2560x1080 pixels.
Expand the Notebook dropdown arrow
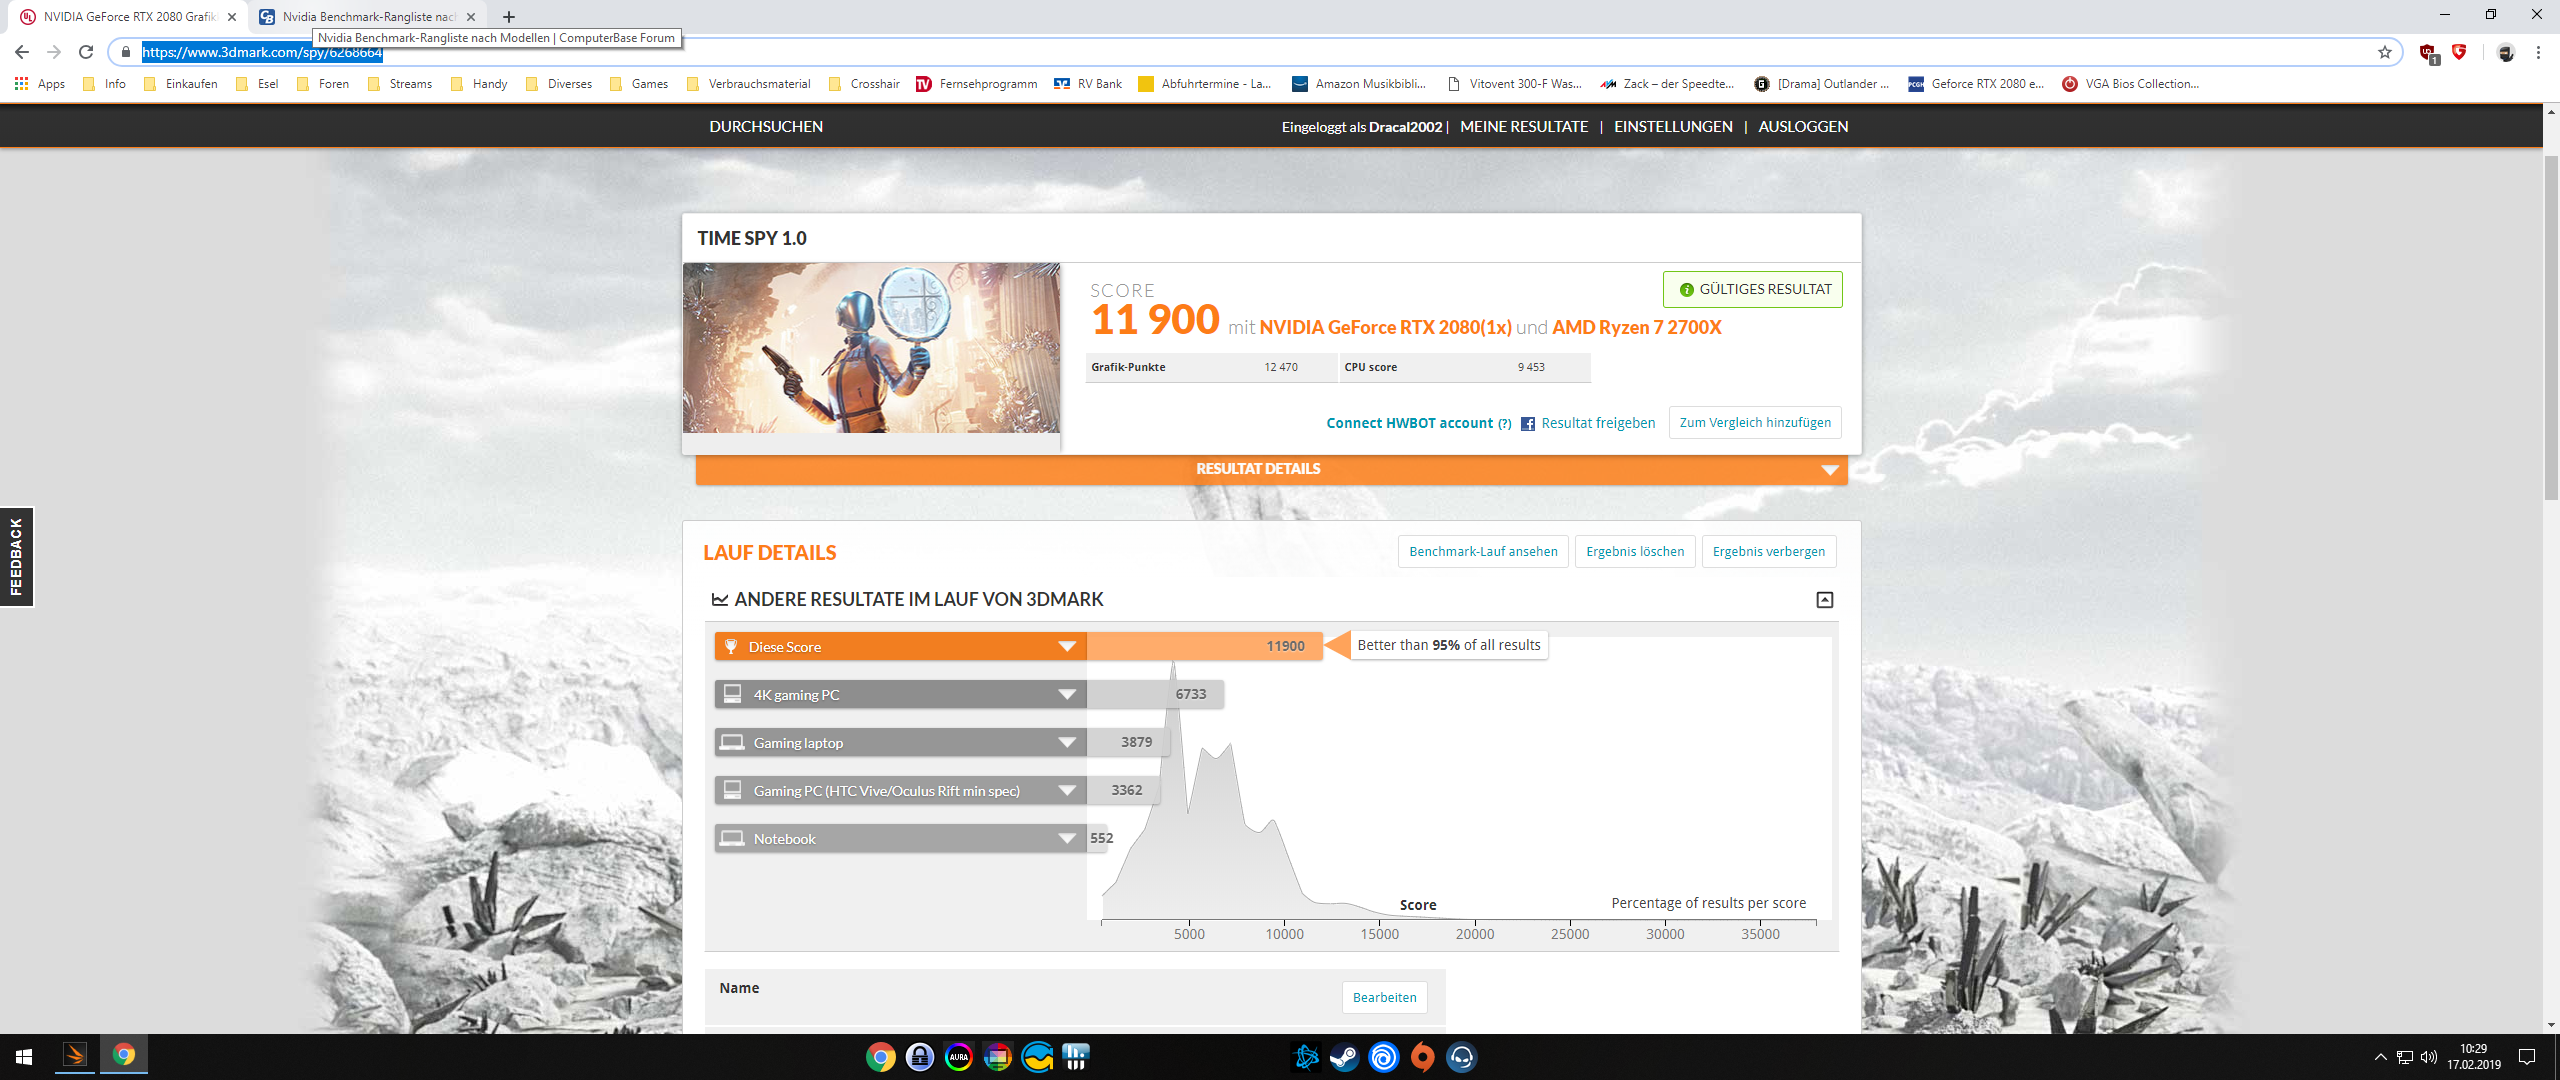(x=1067, y=839)
